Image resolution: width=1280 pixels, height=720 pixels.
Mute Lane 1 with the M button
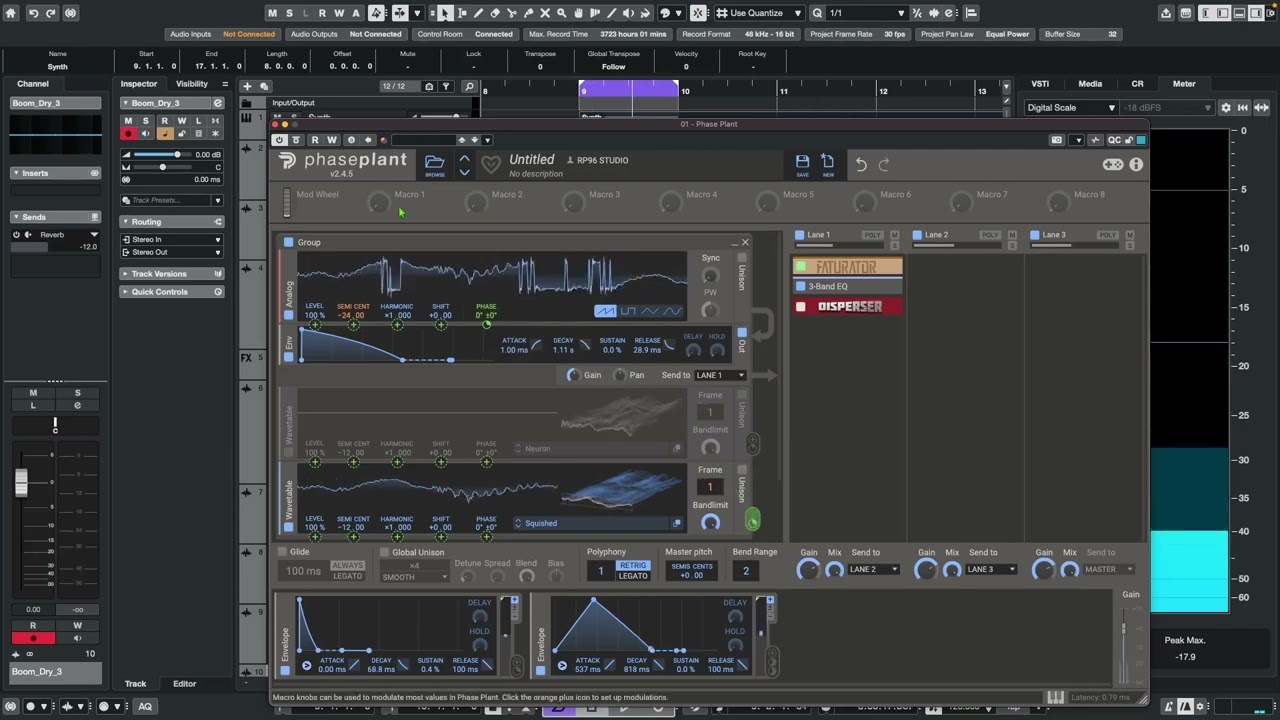click(x=894, y=235)
